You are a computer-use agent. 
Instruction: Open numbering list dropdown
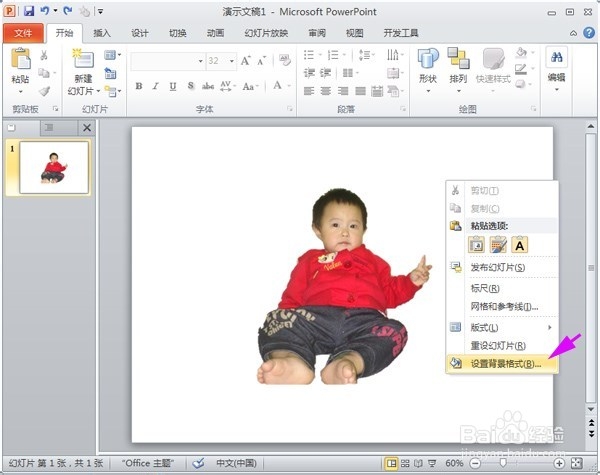point(344,55)
